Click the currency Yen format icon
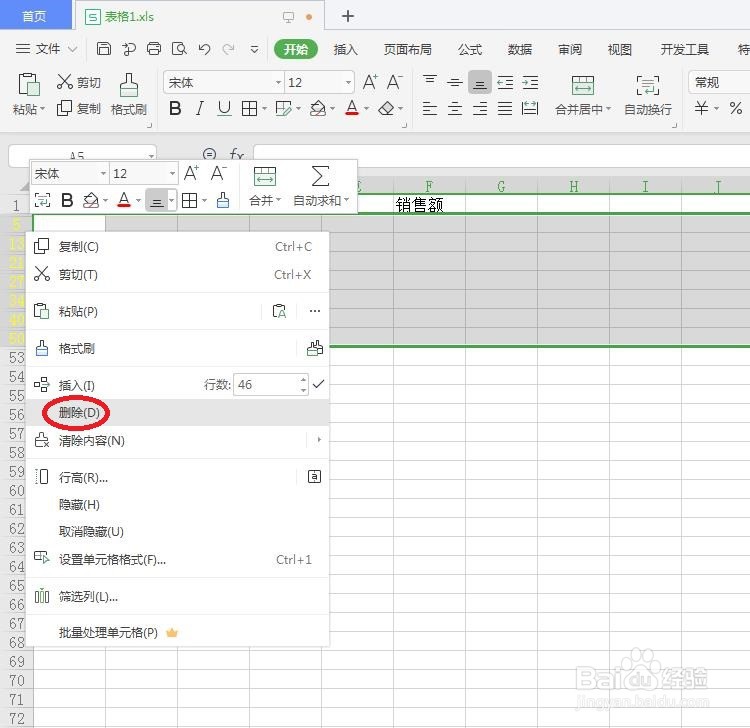 pos(701,108)
